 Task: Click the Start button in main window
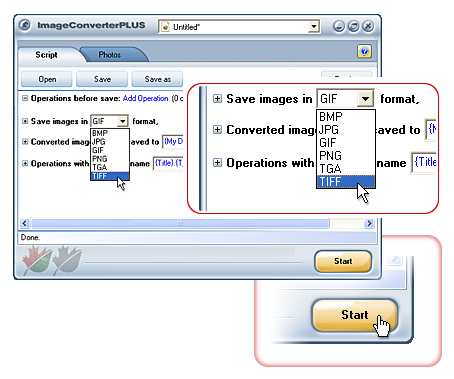[x=343, y=261]
